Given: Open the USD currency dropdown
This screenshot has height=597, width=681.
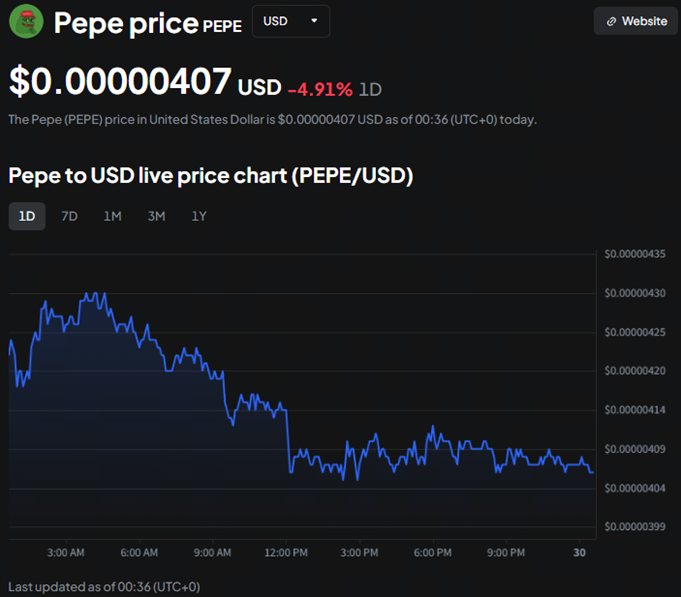Looking at the screenshot, I should pos(290,21).
